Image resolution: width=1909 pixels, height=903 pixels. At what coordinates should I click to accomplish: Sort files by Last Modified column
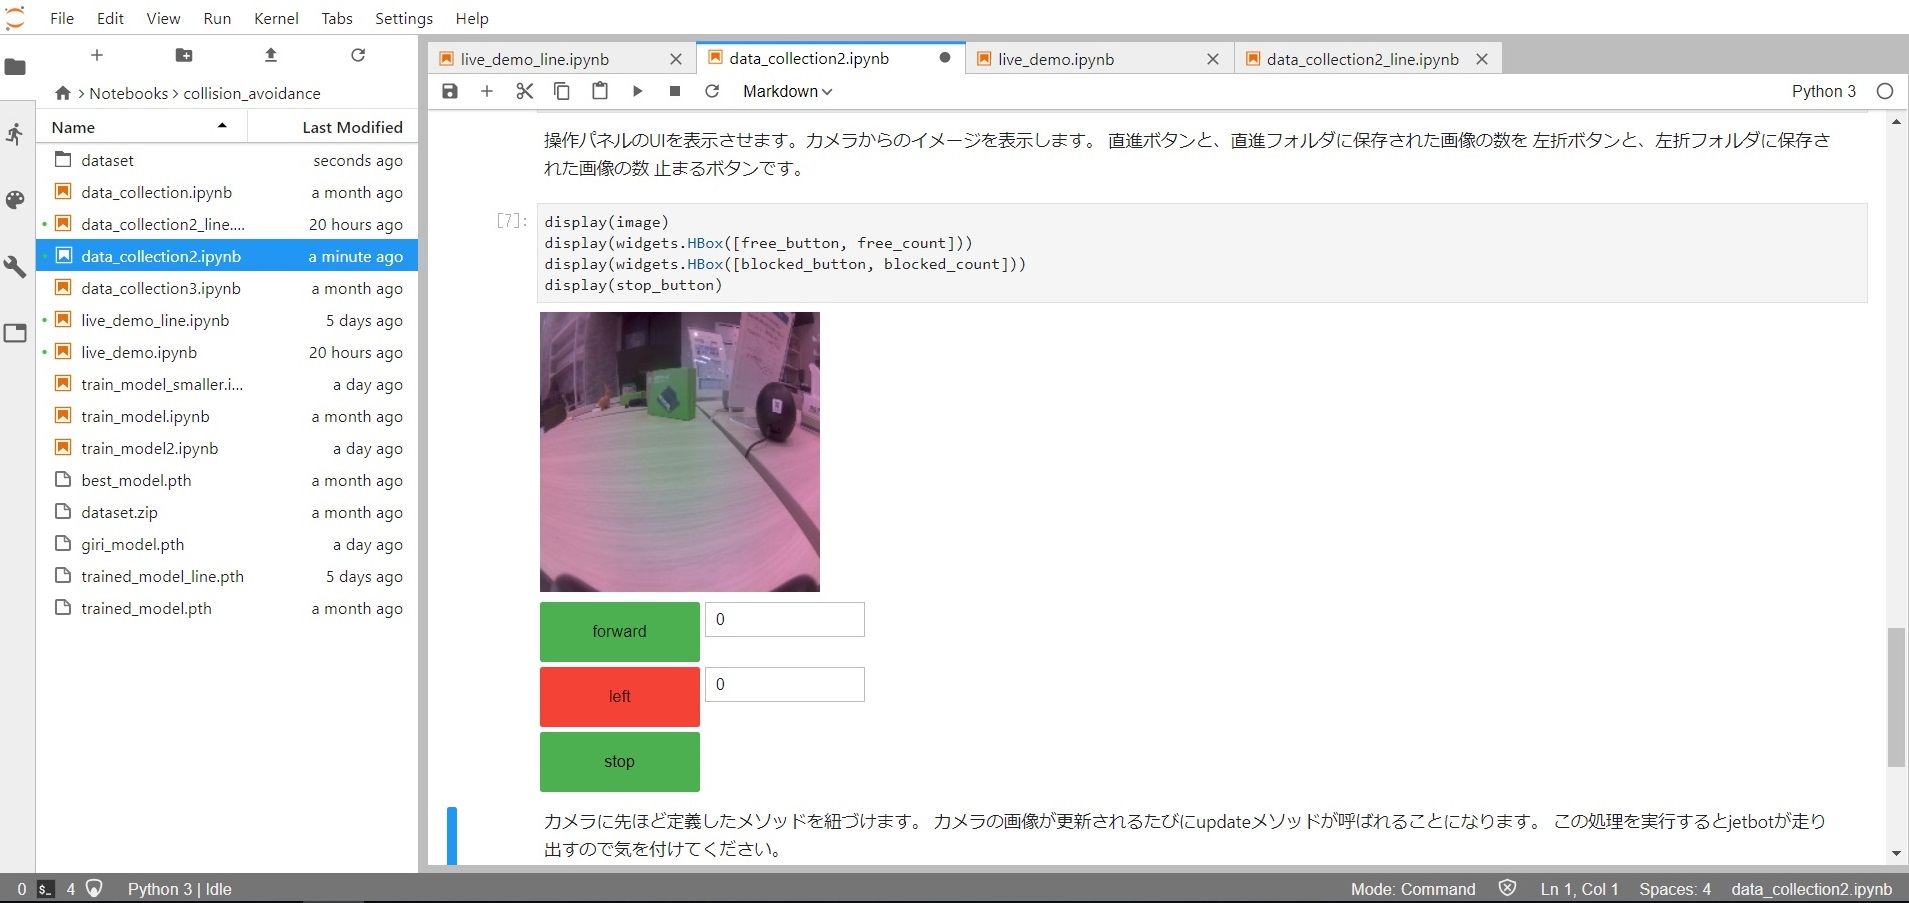tap(332, 127)
